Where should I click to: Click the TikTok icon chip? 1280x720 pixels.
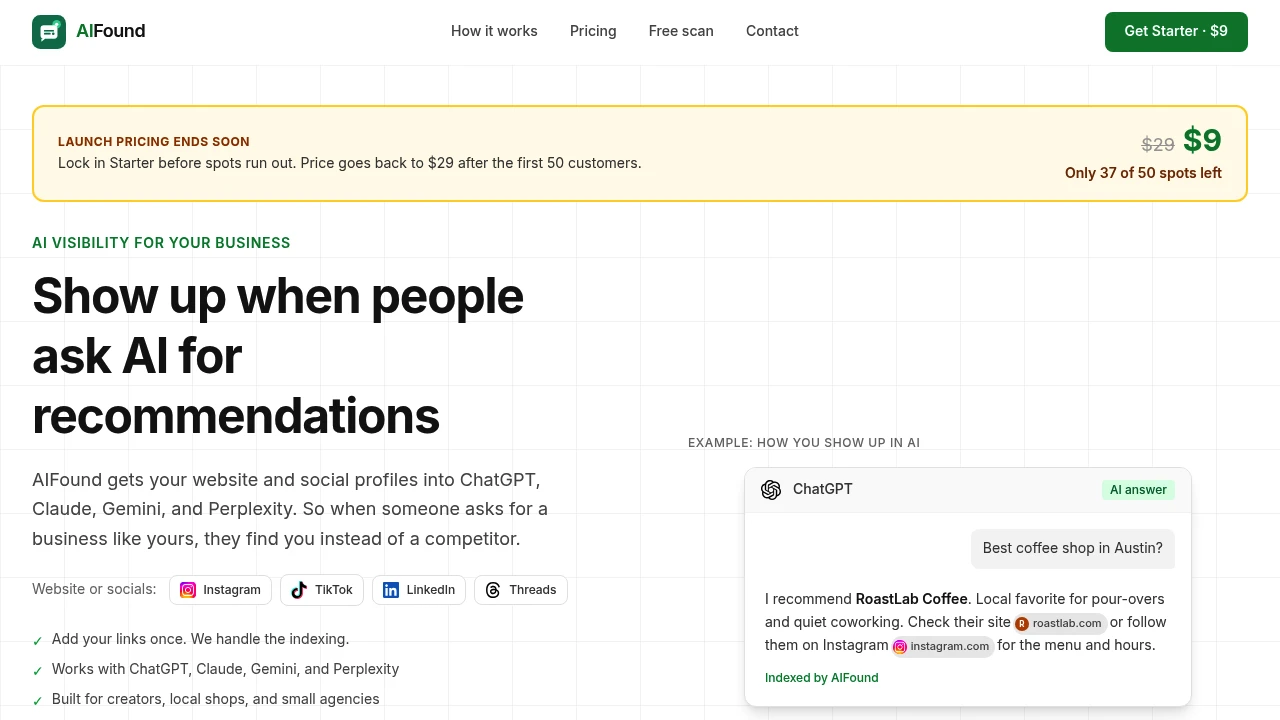pos(322,590)
